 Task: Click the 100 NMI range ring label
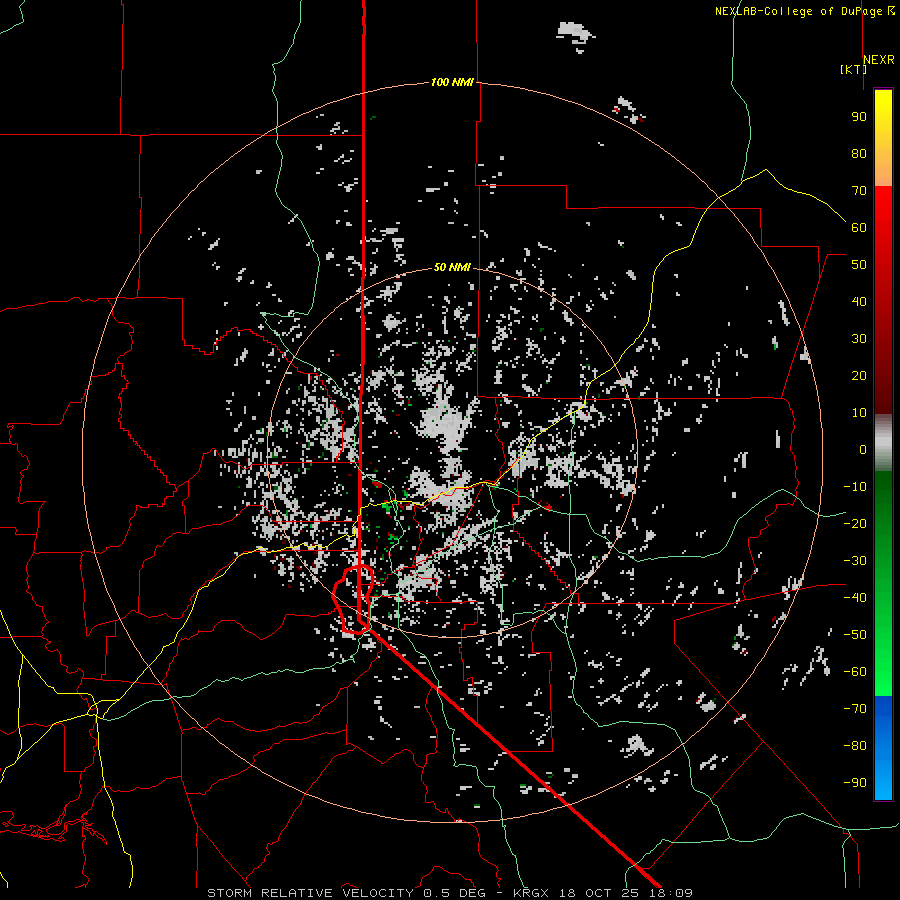(452, 82)
